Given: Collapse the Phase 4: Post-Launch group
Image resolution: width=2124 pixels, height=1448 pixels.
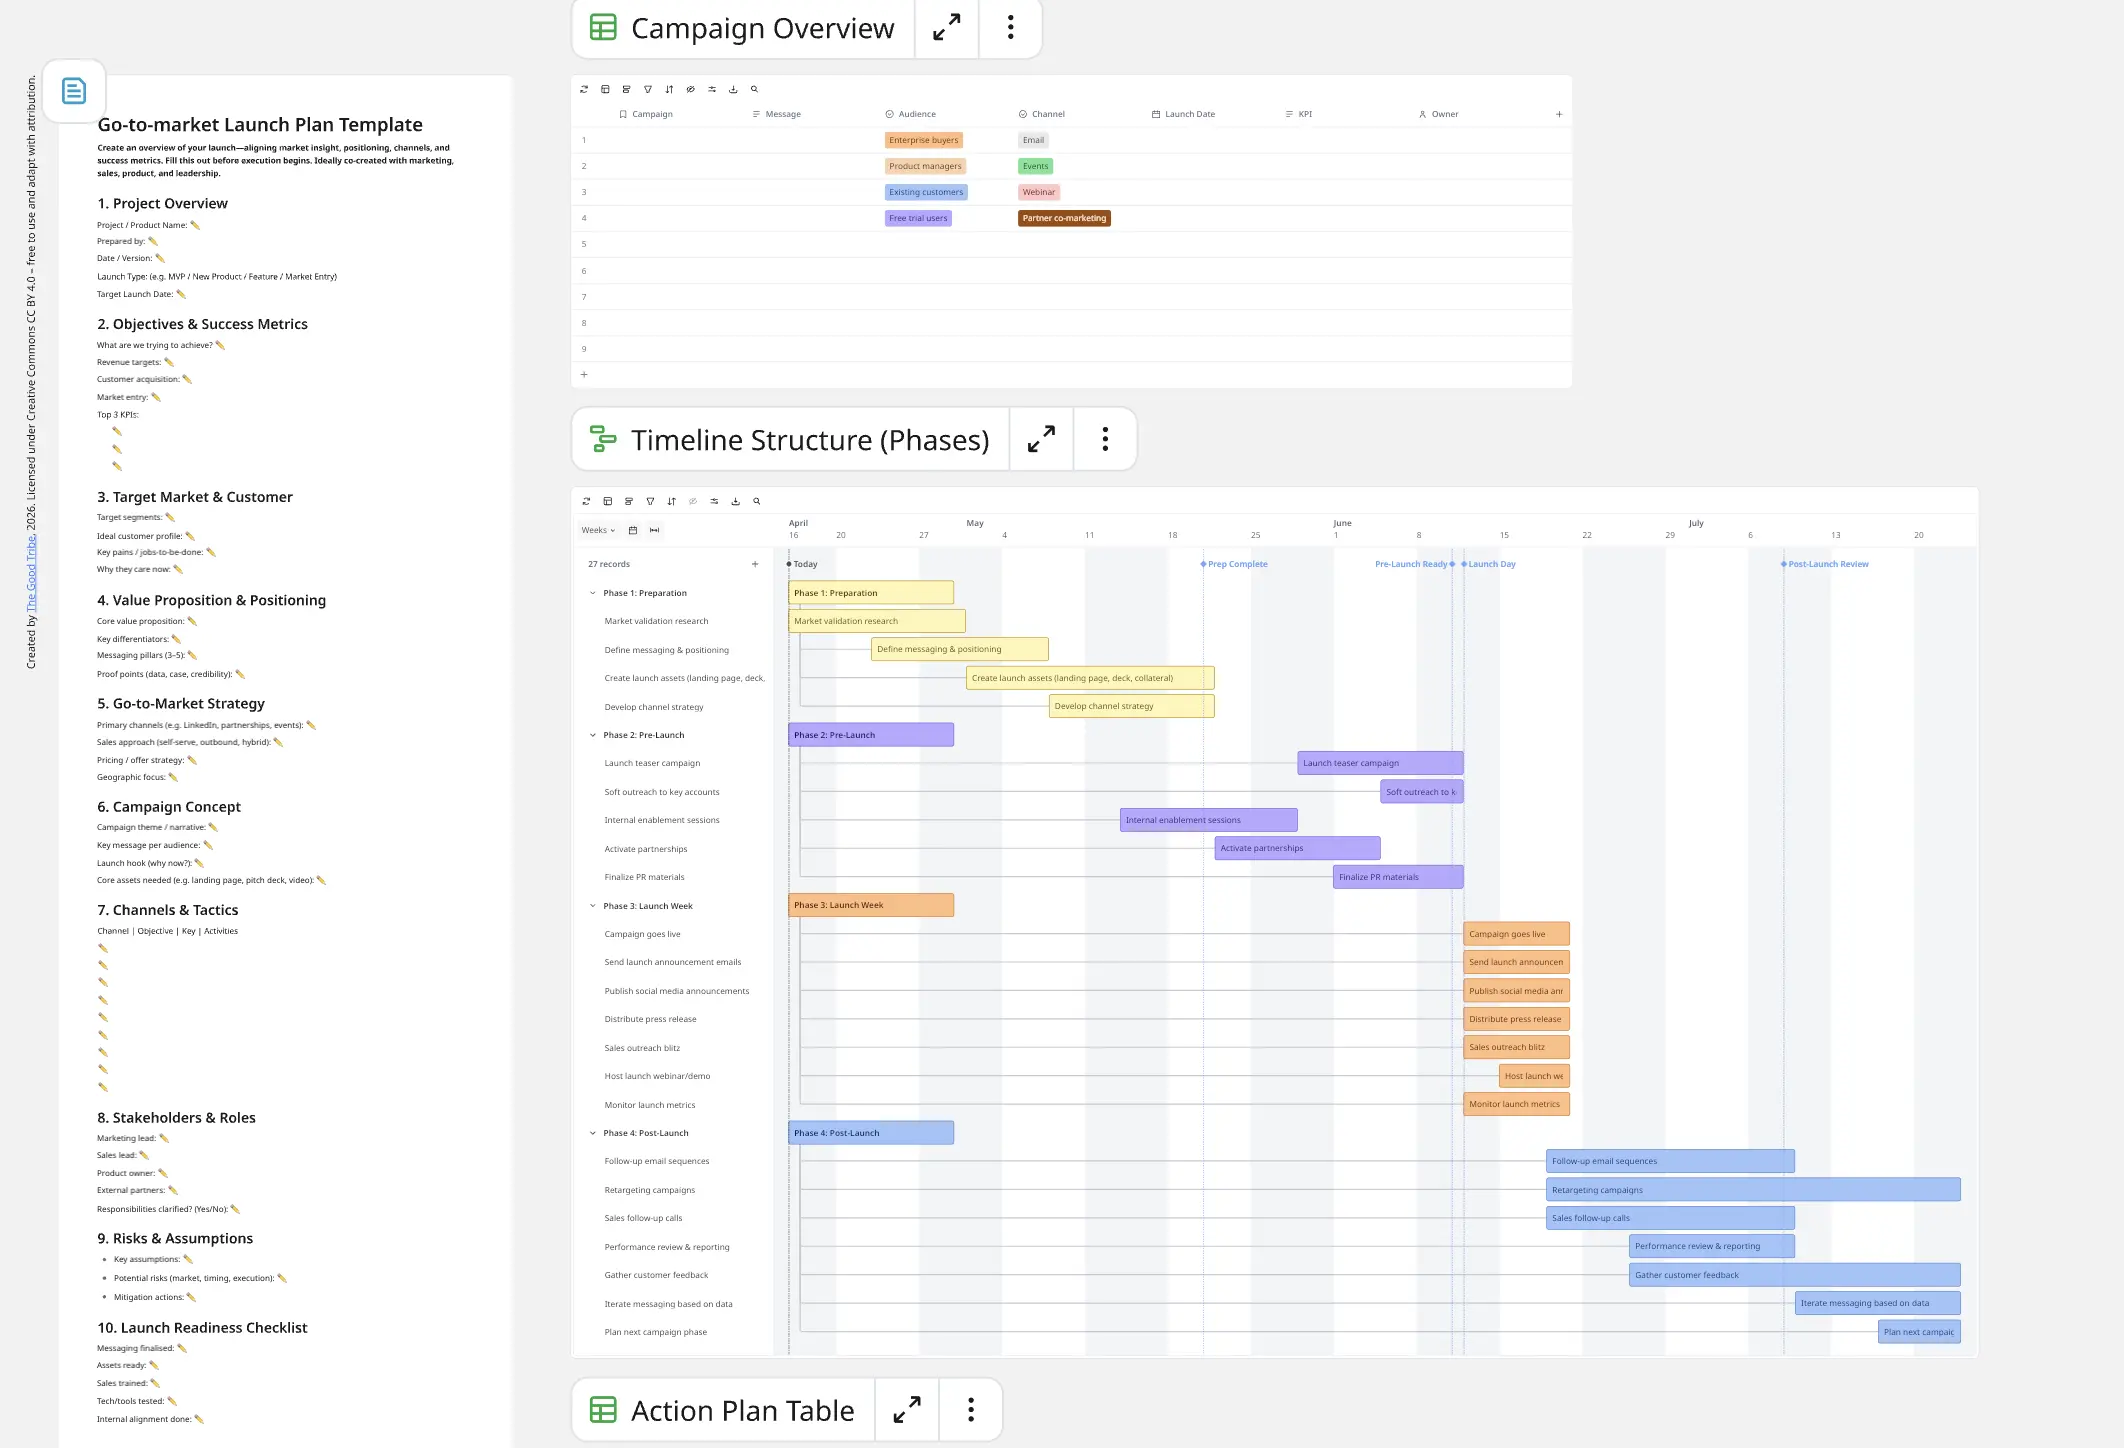Looking at the screenshot, I should (593, 1132).
